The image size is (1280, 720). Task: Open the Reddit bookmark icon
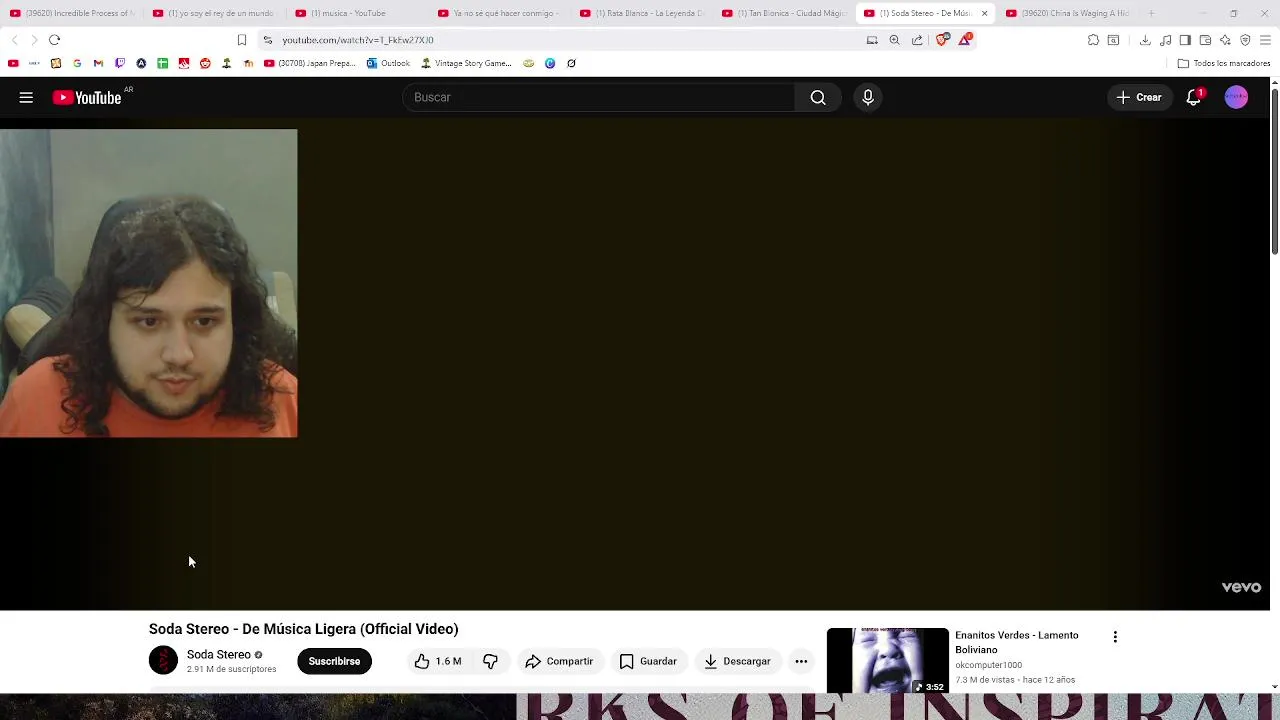205,63
